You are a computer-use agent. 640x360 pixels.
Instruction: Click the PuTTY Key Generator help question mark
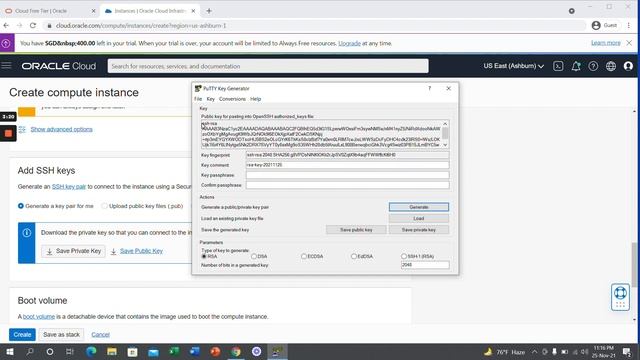(429, 88)
